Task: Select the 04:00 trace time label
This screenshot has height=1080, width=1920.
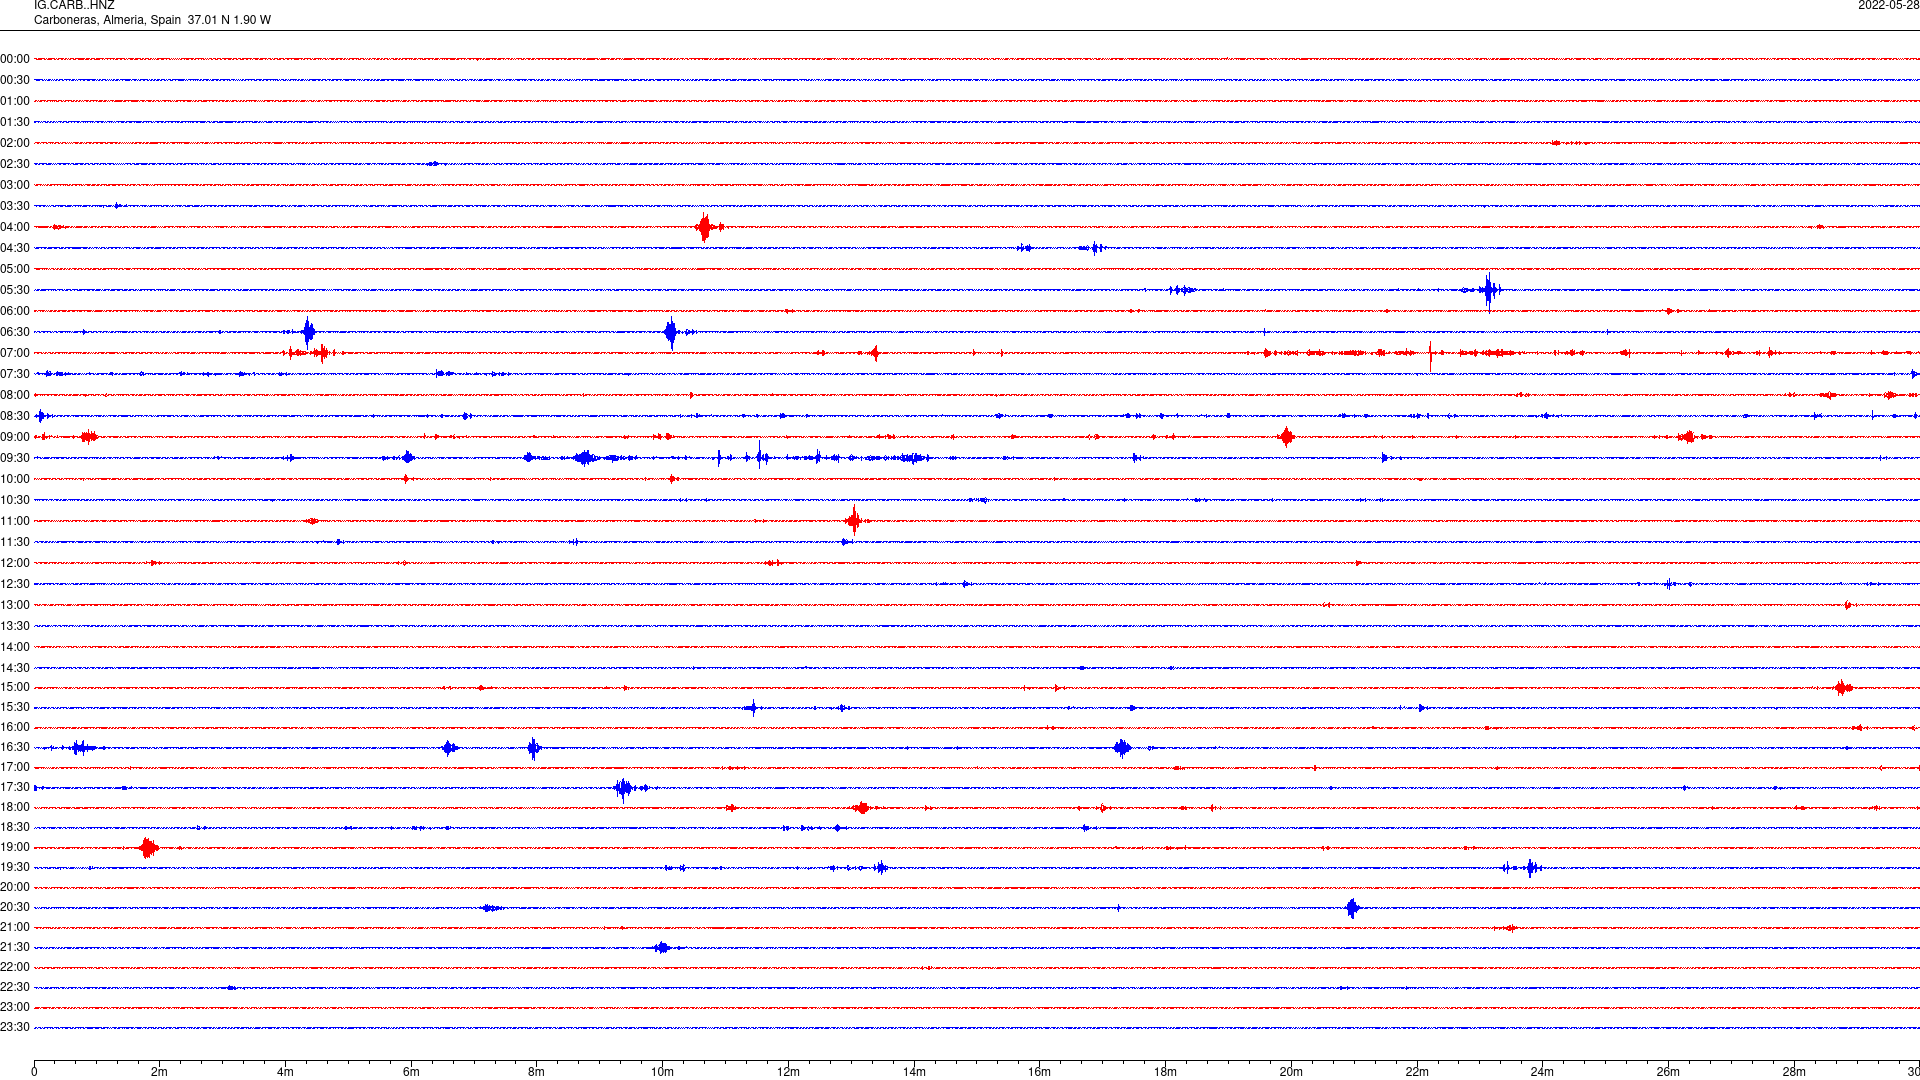Action: tap(15, 227)
